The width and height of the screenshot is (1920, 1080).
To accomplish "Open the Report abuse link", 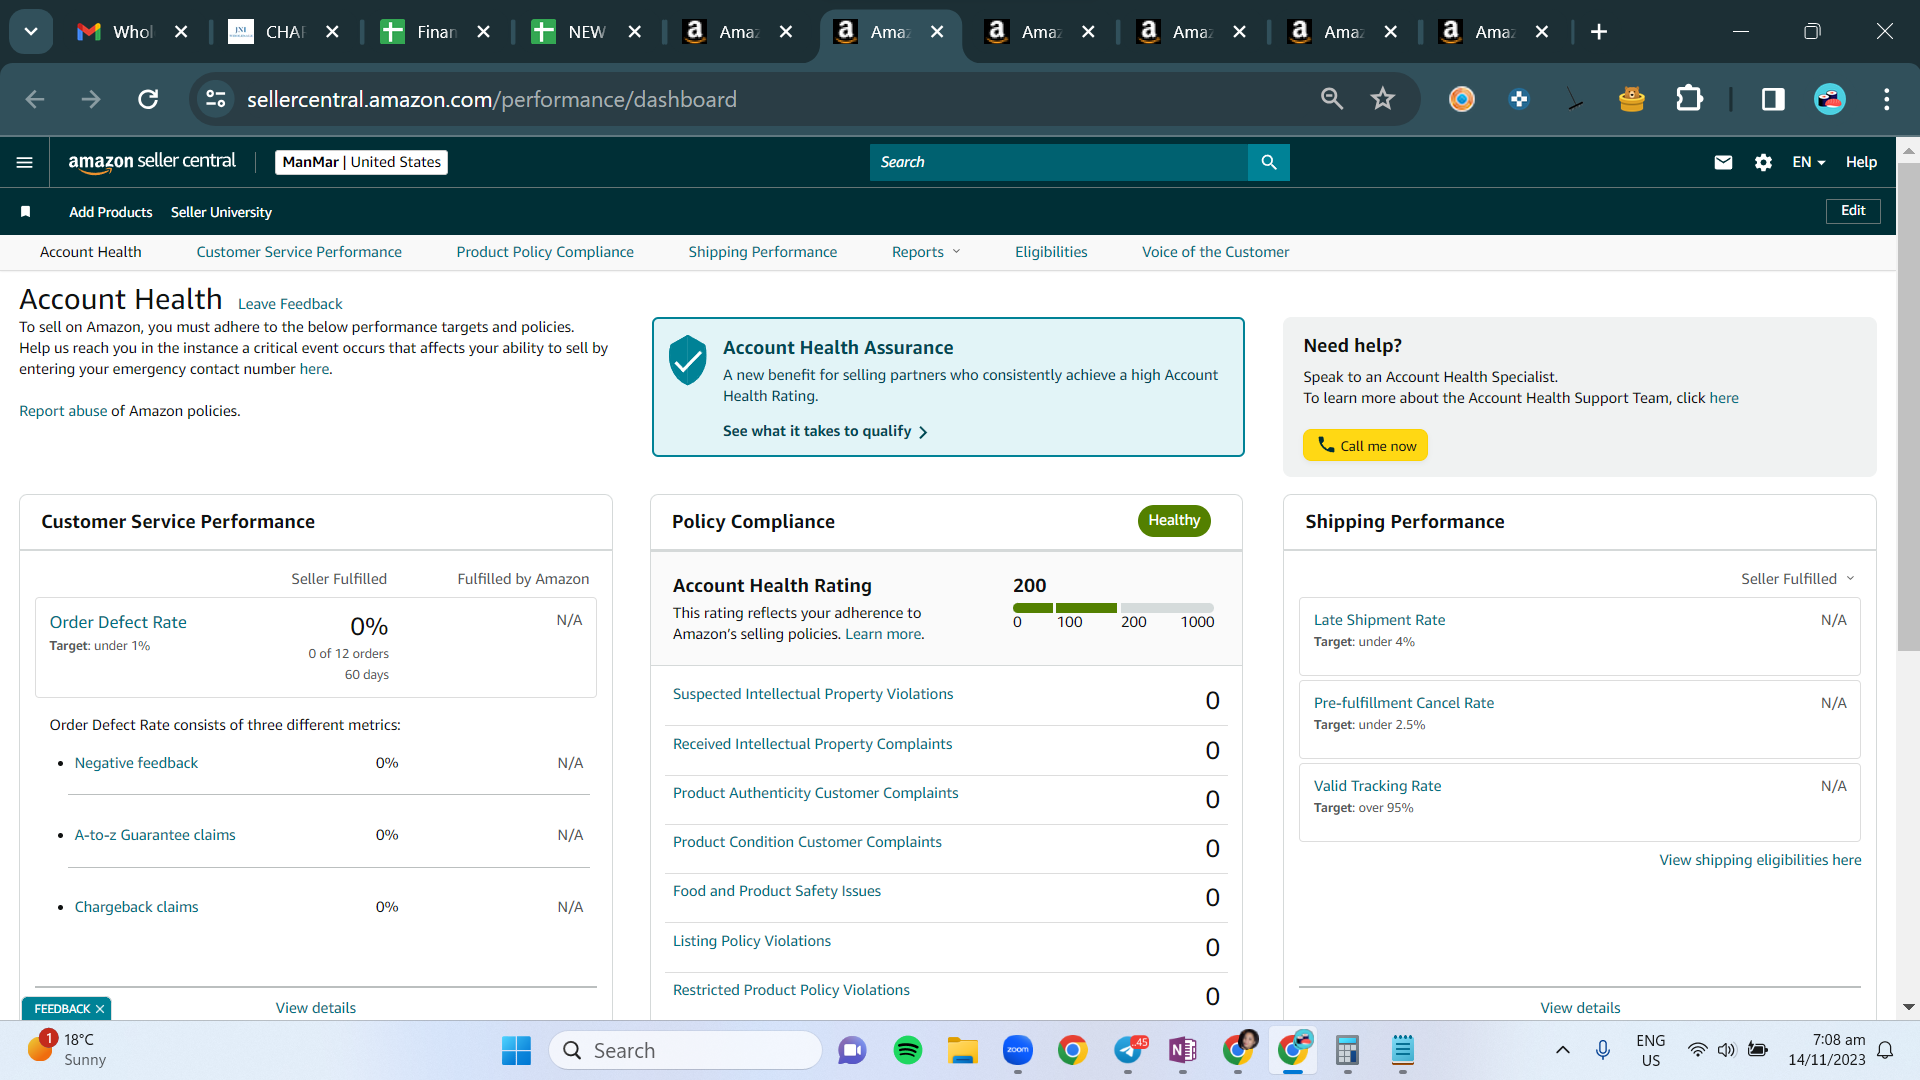I will [x=63, y=411].
